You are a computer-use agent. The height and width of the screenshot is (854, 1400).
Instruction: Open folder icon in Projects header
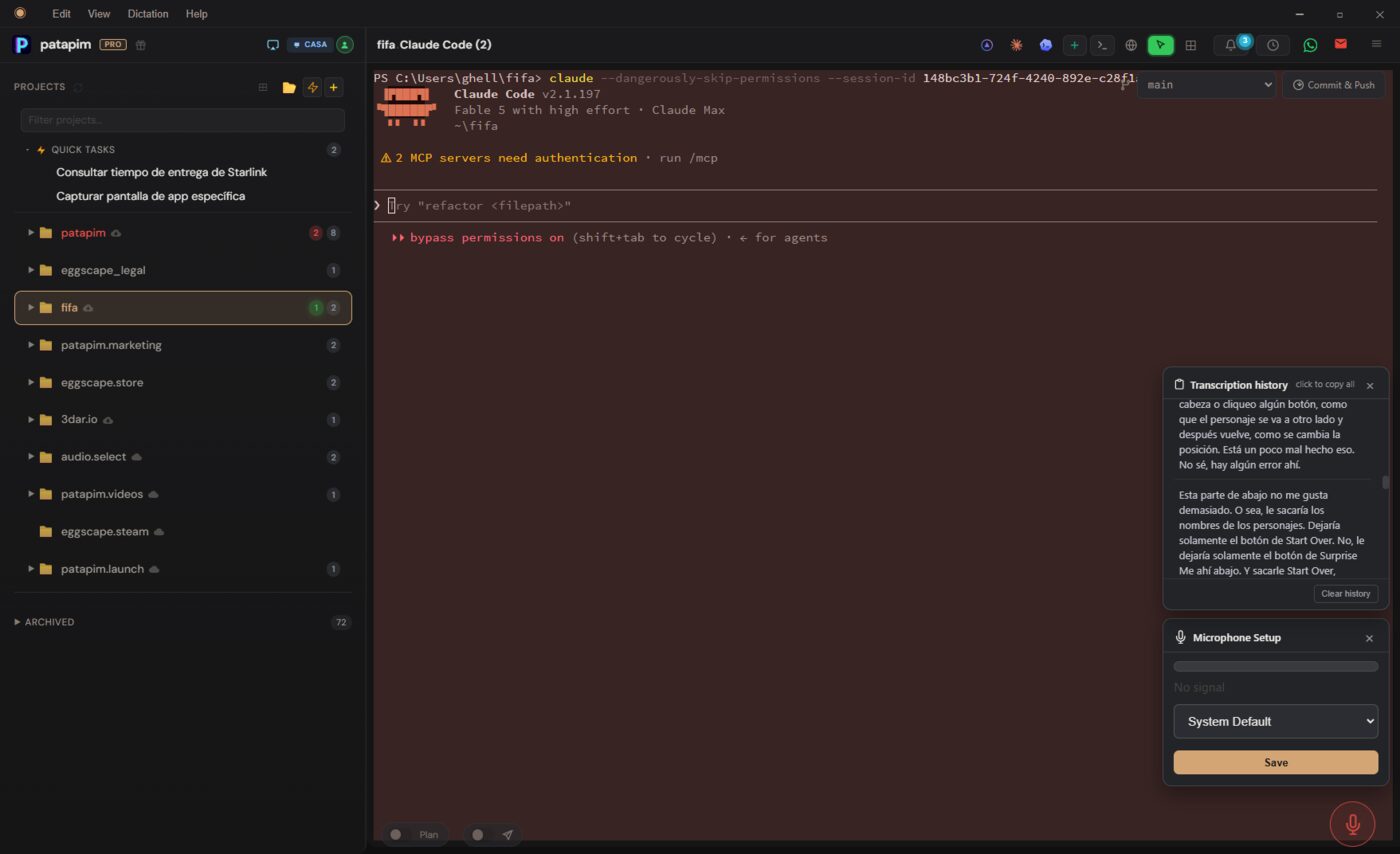[x=289, y=87]
